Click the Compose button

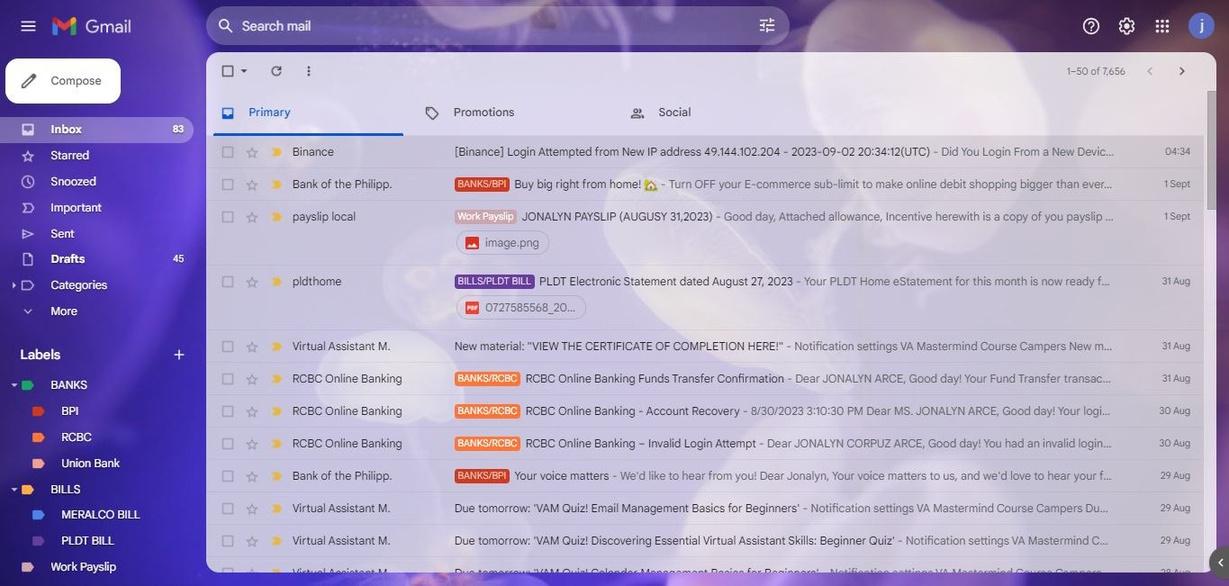click(x=63, y=81)
